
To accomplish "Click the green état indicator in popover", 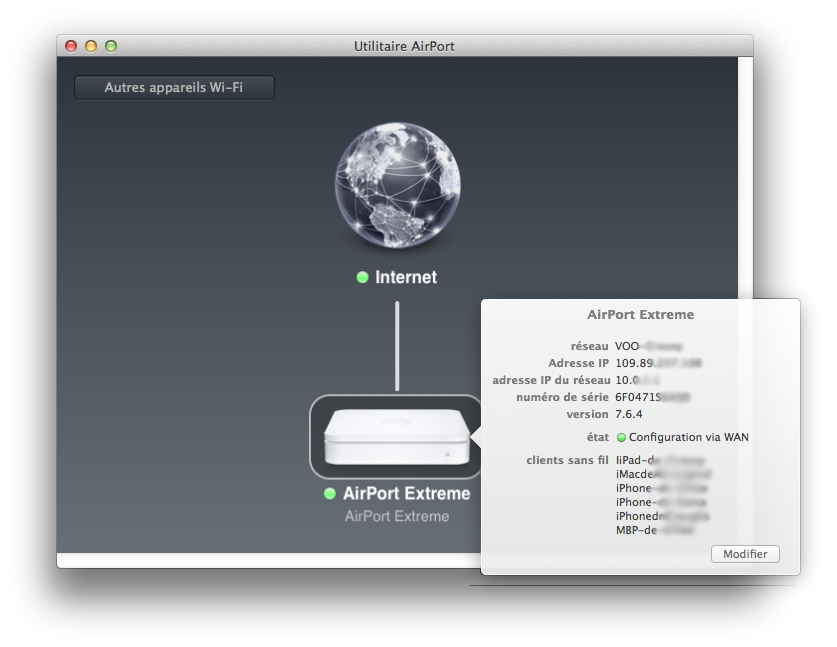I will tap(621, 437).
